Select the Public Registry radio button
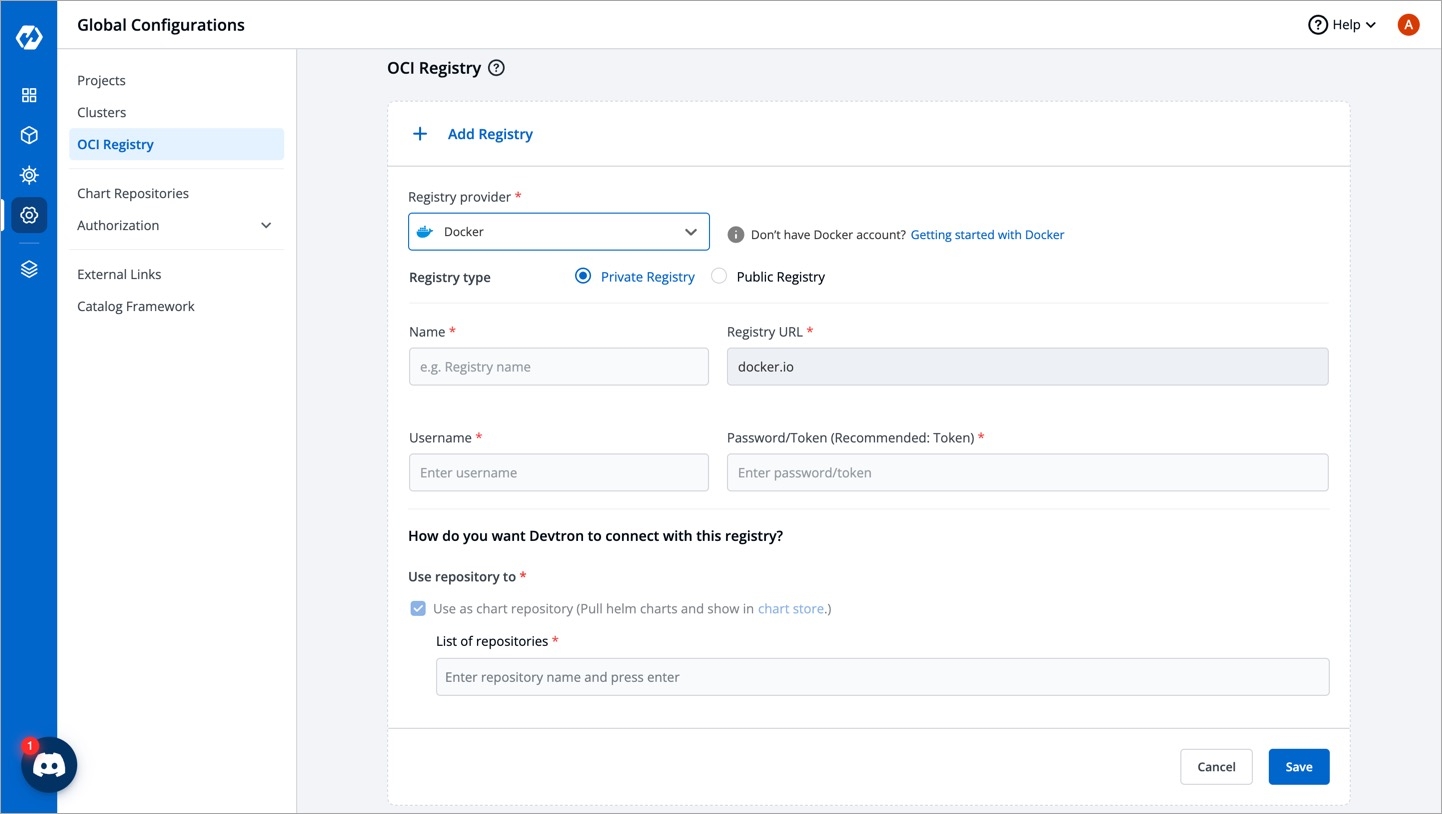Viewport: 1442px width, 814px height. click(x=719, y=276)
